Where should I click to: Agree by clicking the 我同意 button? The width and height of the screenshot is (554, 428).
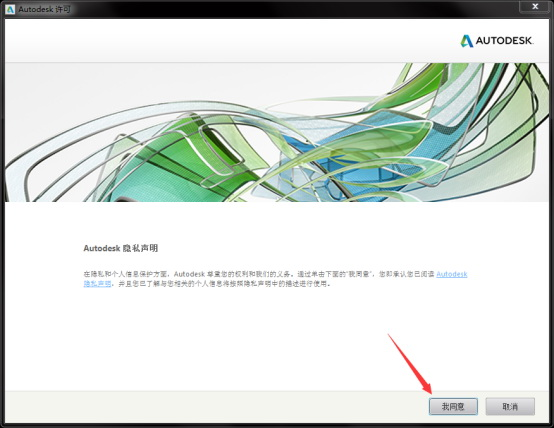(453, 406)
